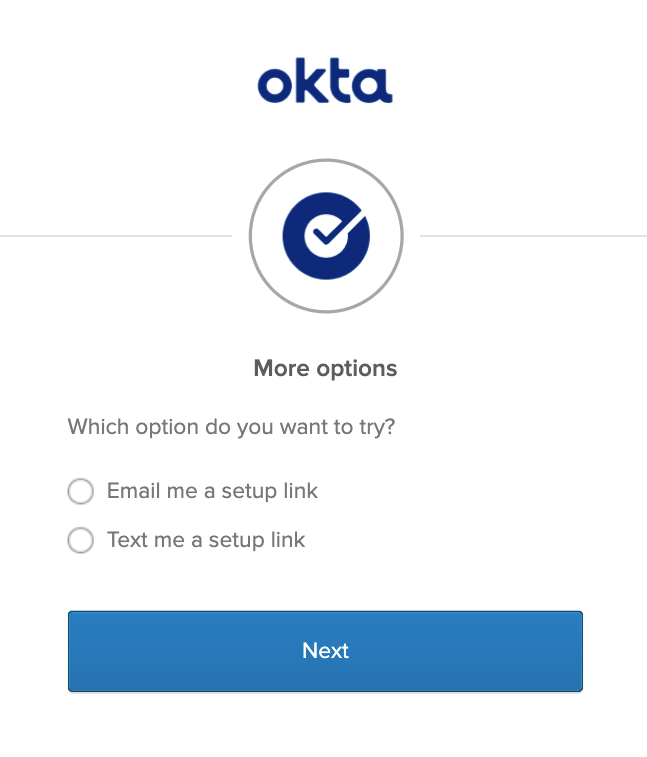Viewport: 647px width, 757px height.
Task: Select the "Email me a setup link" radio button
Action: click(x=80, y=492)
